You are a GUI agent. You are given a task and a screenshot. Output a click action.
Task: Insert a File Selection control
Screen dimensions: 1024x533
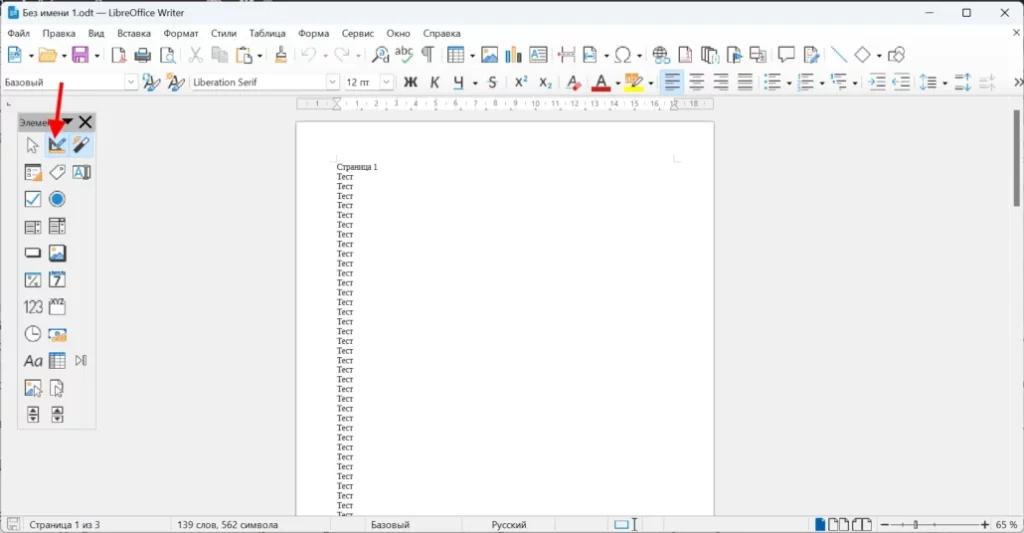[57, 388]
